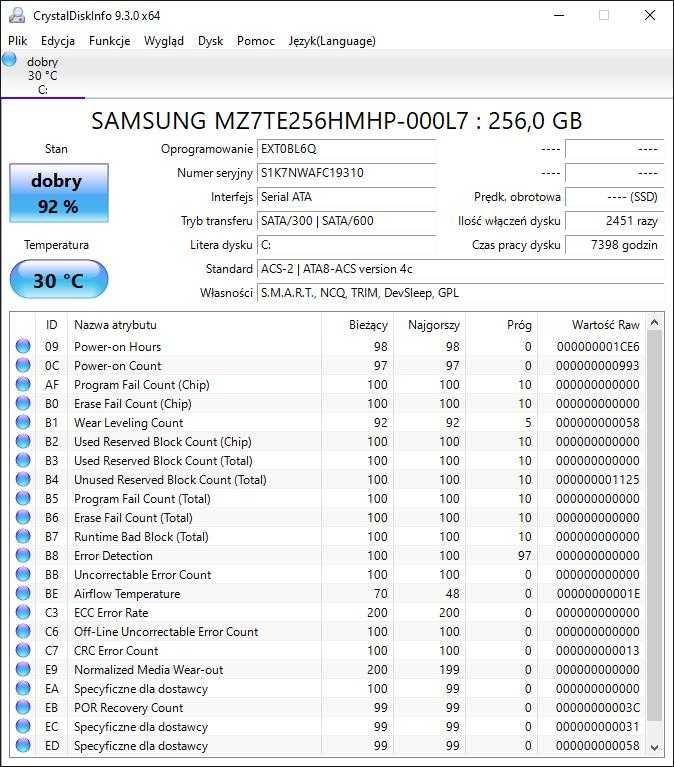Click the status orb for Erase Fail Count (Total)
The width and height of the screenshot is (674, 767).
pos(23,518)
